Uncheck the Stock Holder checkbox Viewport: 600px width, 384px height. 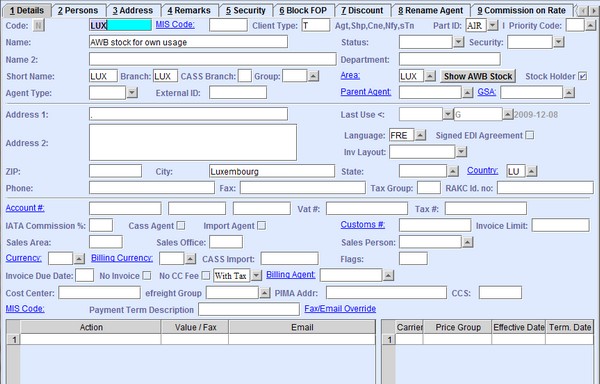pyautogui.click(x=582, y=76)
